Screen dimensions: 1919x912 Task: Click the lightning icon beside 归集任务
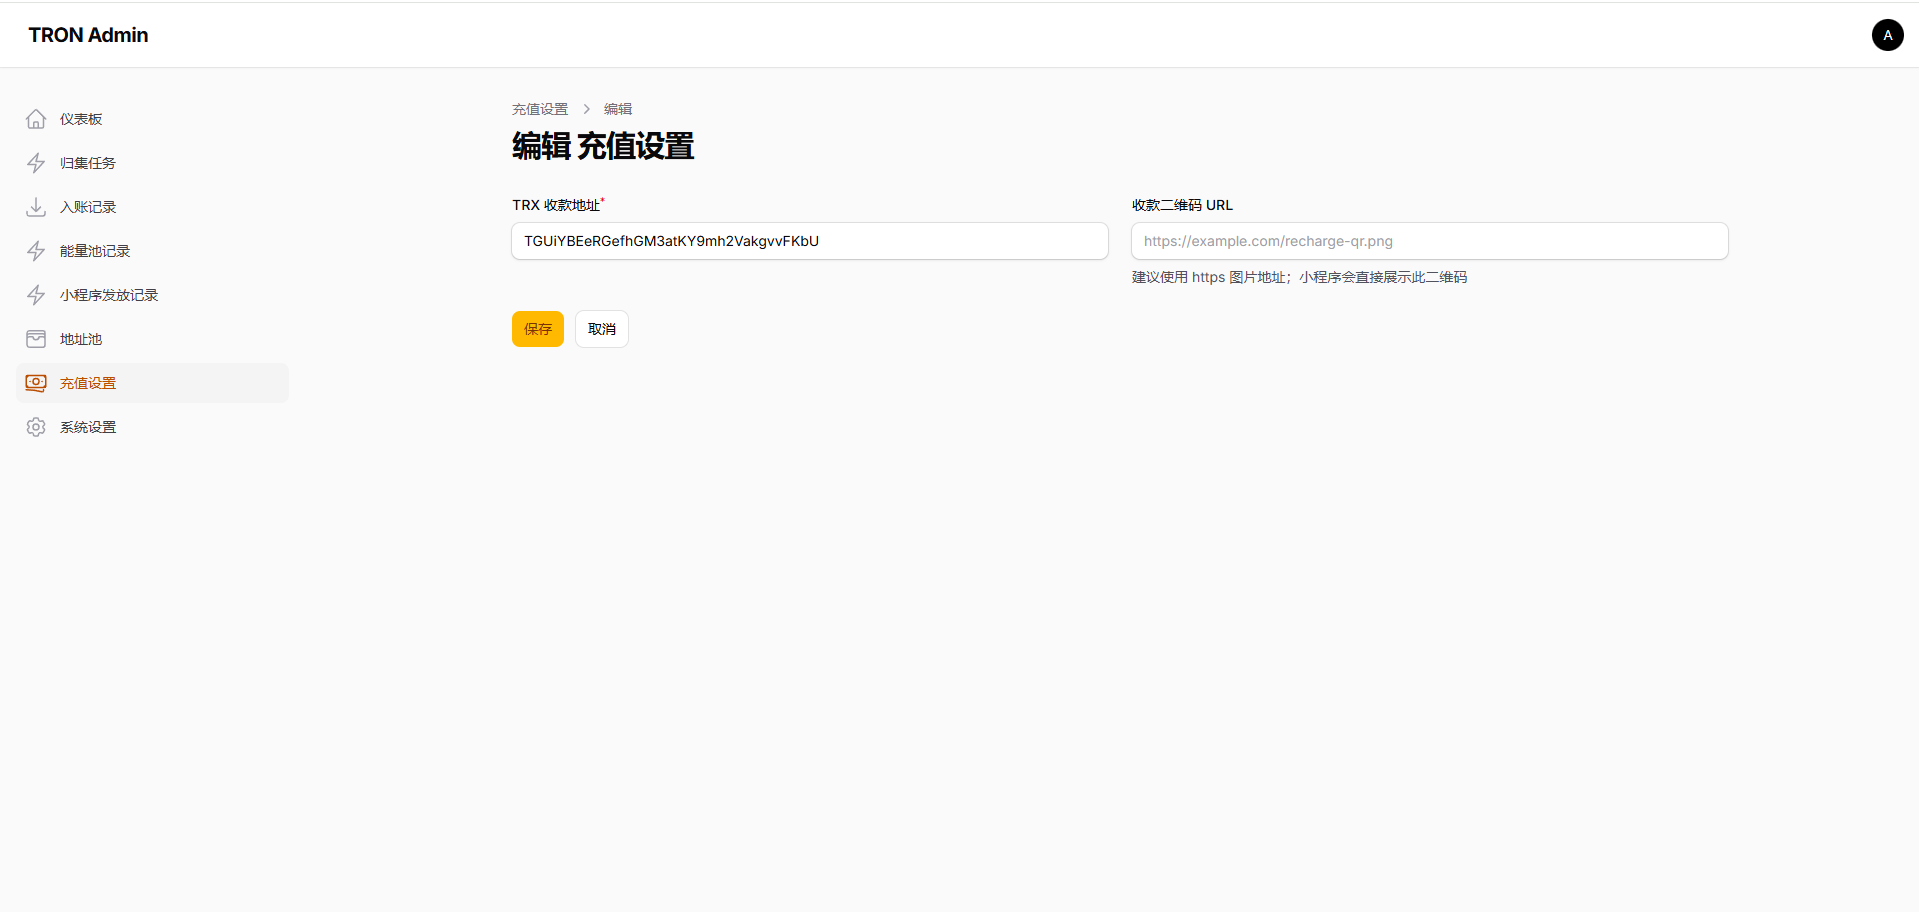click(36, 163)
